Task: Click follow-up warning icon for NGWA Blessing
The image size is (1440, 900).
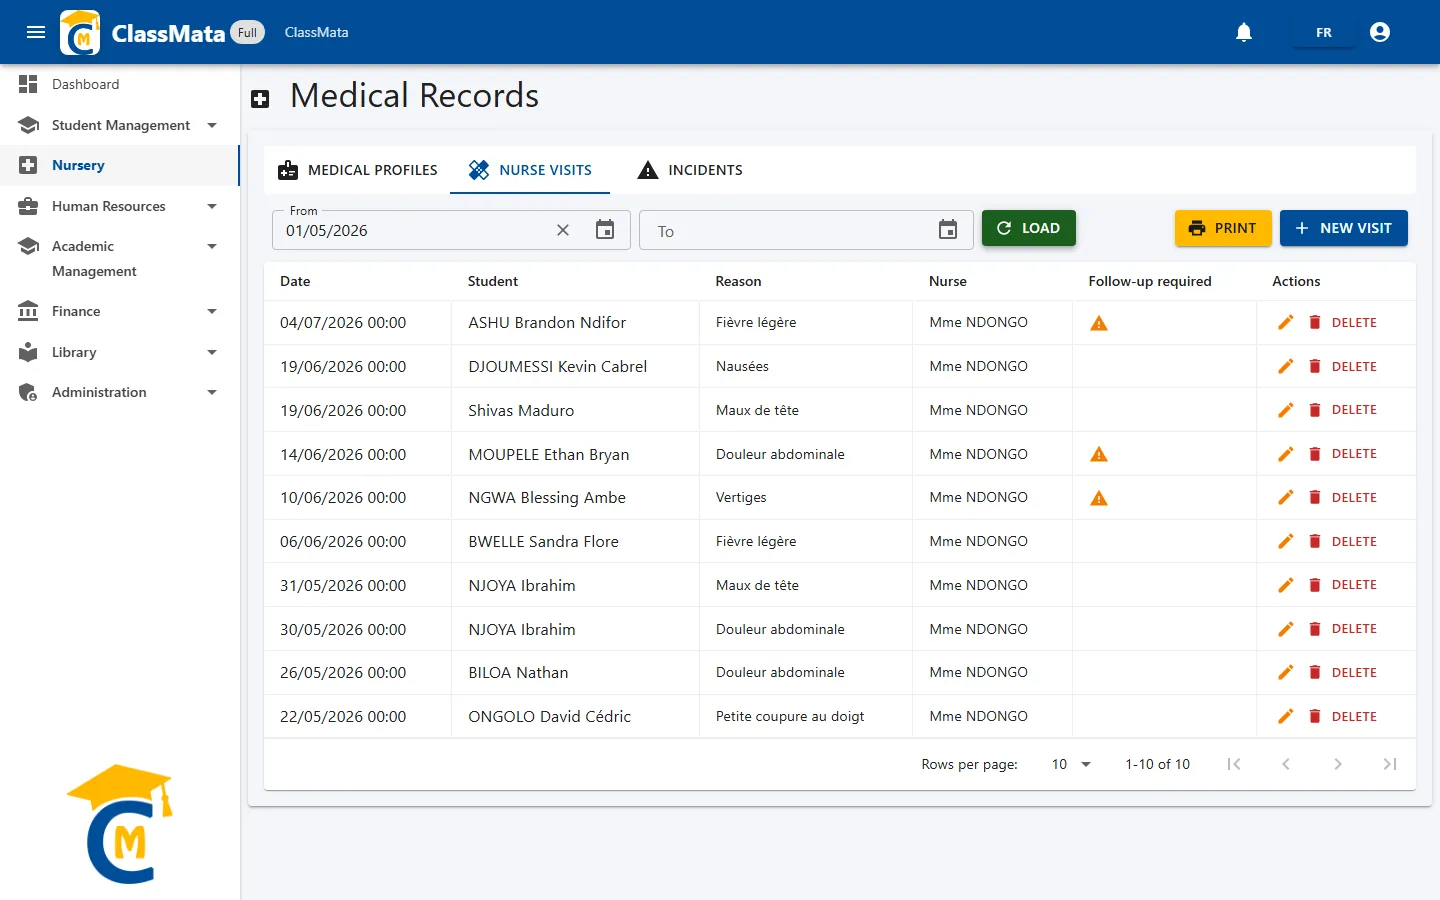Action: tap(1099, 498)
